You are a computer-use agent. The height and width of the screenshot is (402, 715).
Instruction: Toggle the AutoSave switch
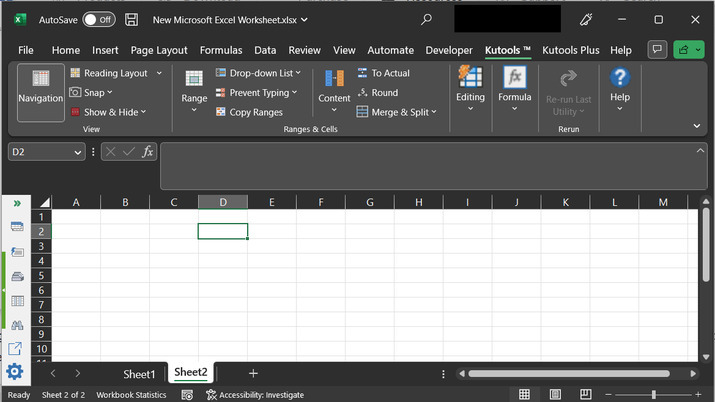[x=98, y=19]
